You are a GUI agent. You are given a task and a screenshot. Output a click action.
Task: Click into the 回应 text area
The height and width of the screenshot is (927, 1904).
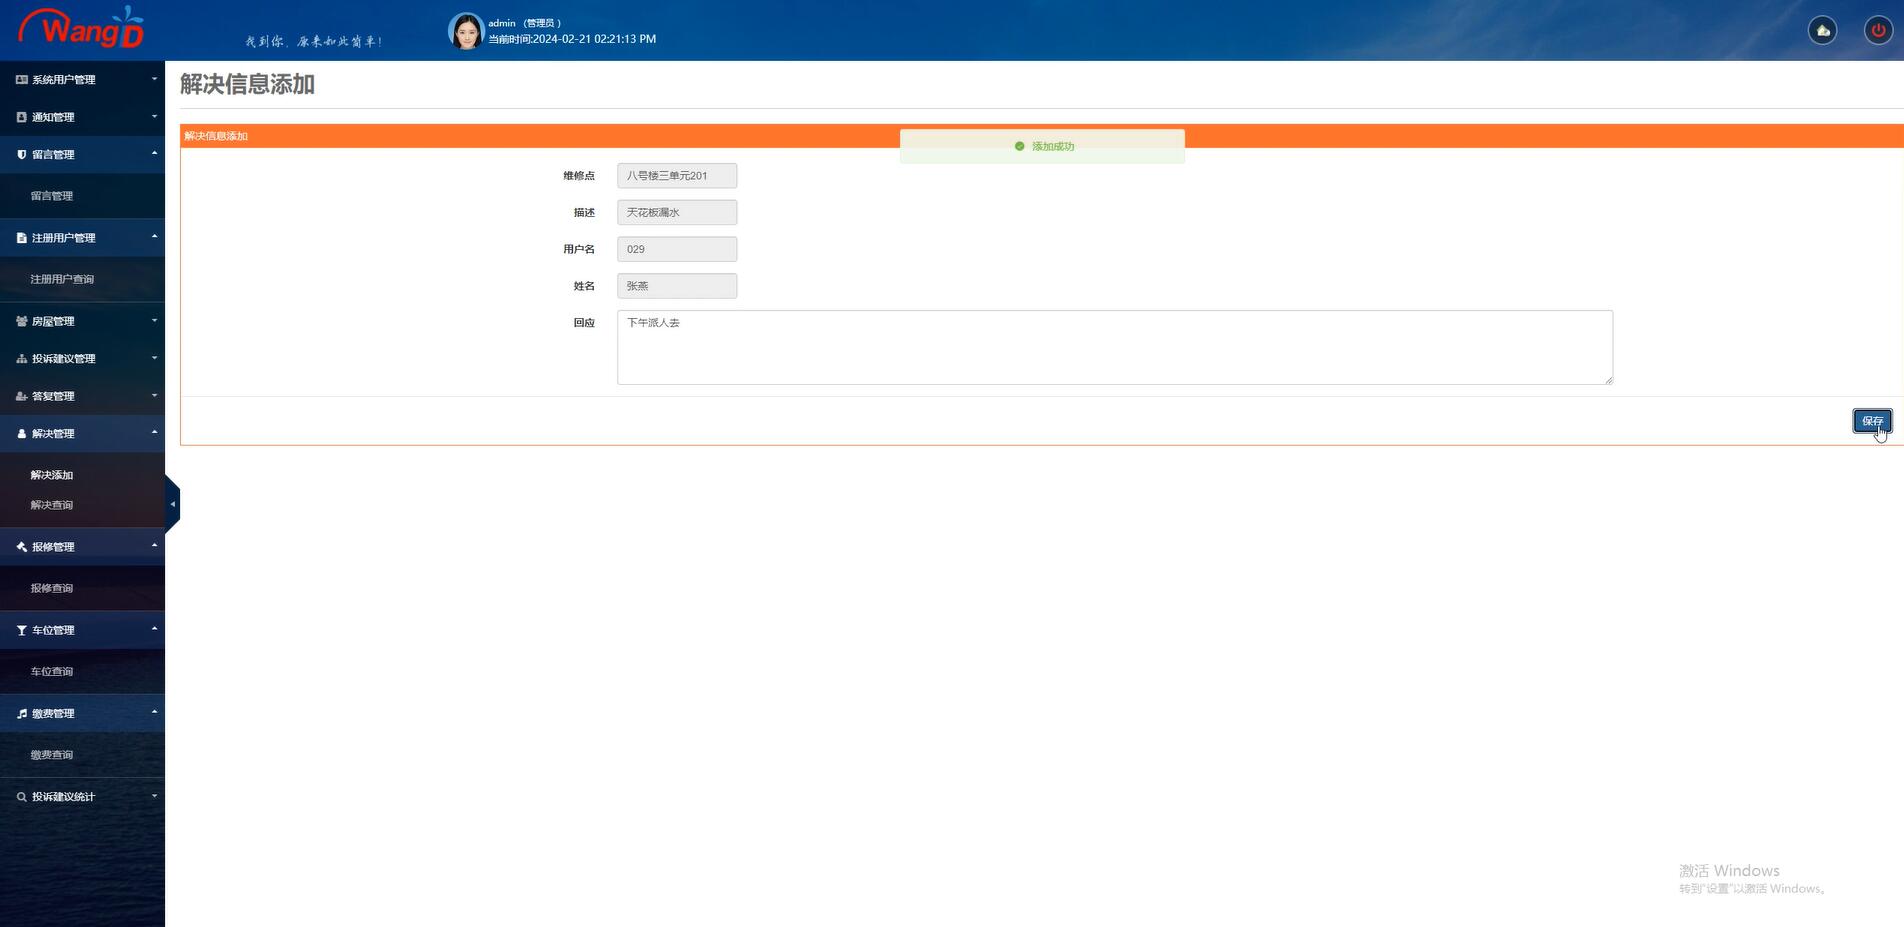tap(1114, 347)
